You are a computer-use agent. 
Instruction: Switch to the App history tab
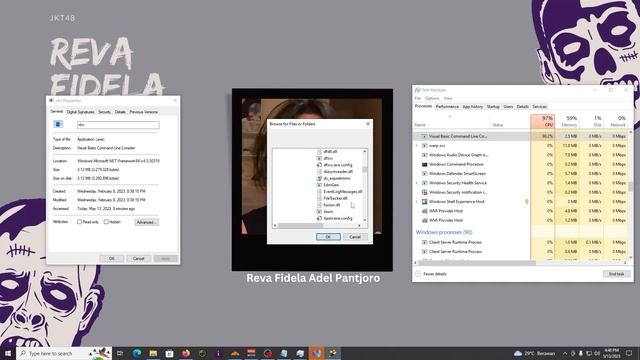(x=473, y=107)
